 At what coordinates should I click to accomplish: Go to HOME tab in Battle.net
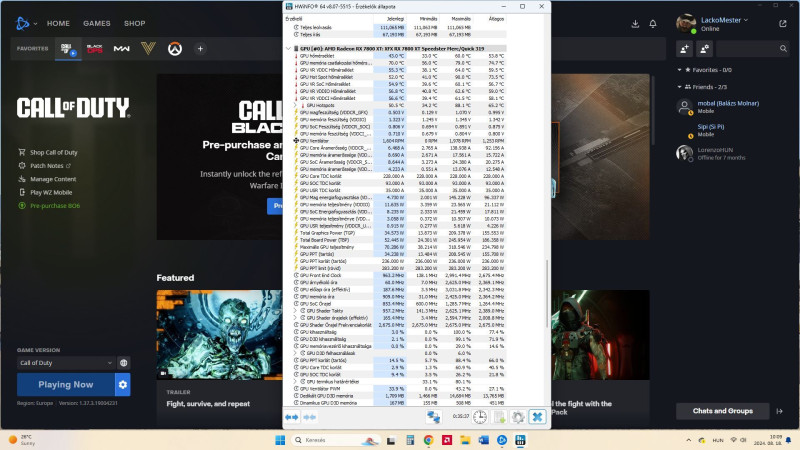click(x=58, y=23)
